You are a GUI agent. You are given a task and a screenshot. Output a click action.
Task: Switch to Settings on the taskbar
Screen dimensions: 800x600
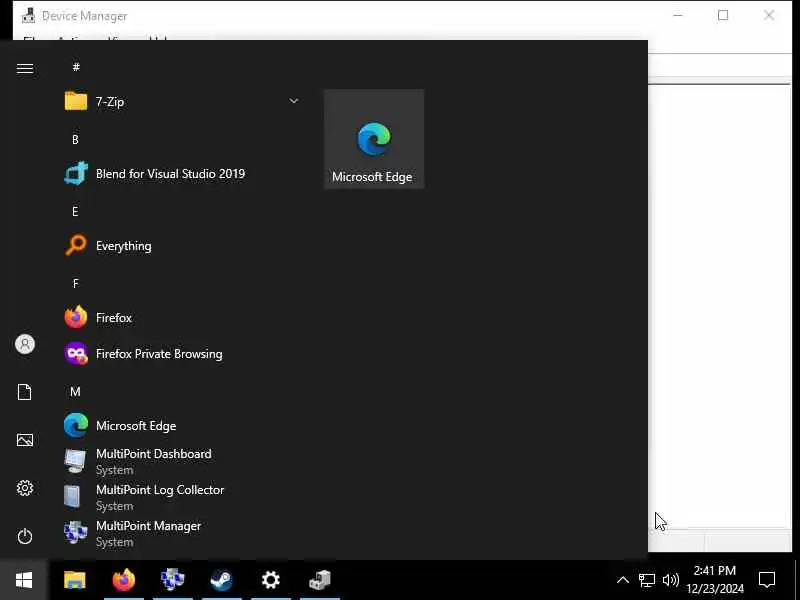point(270,580)
